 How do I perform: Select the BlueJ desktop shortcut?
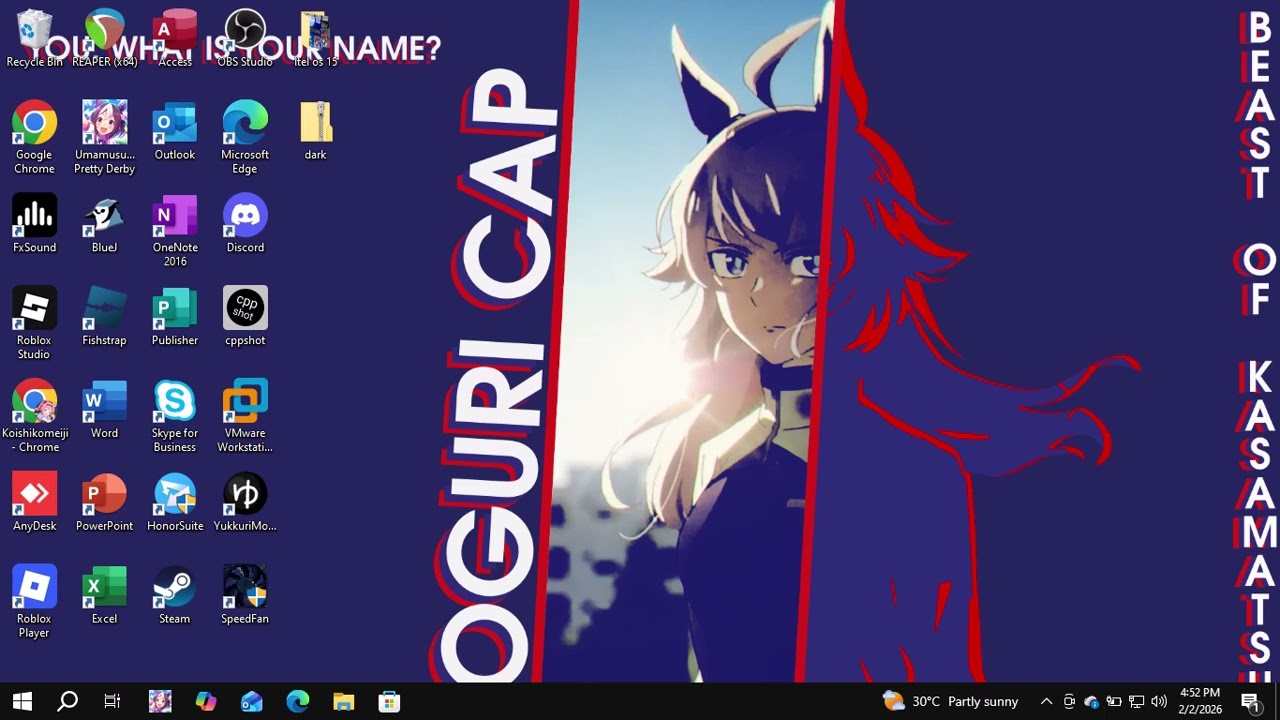(104, 223)
